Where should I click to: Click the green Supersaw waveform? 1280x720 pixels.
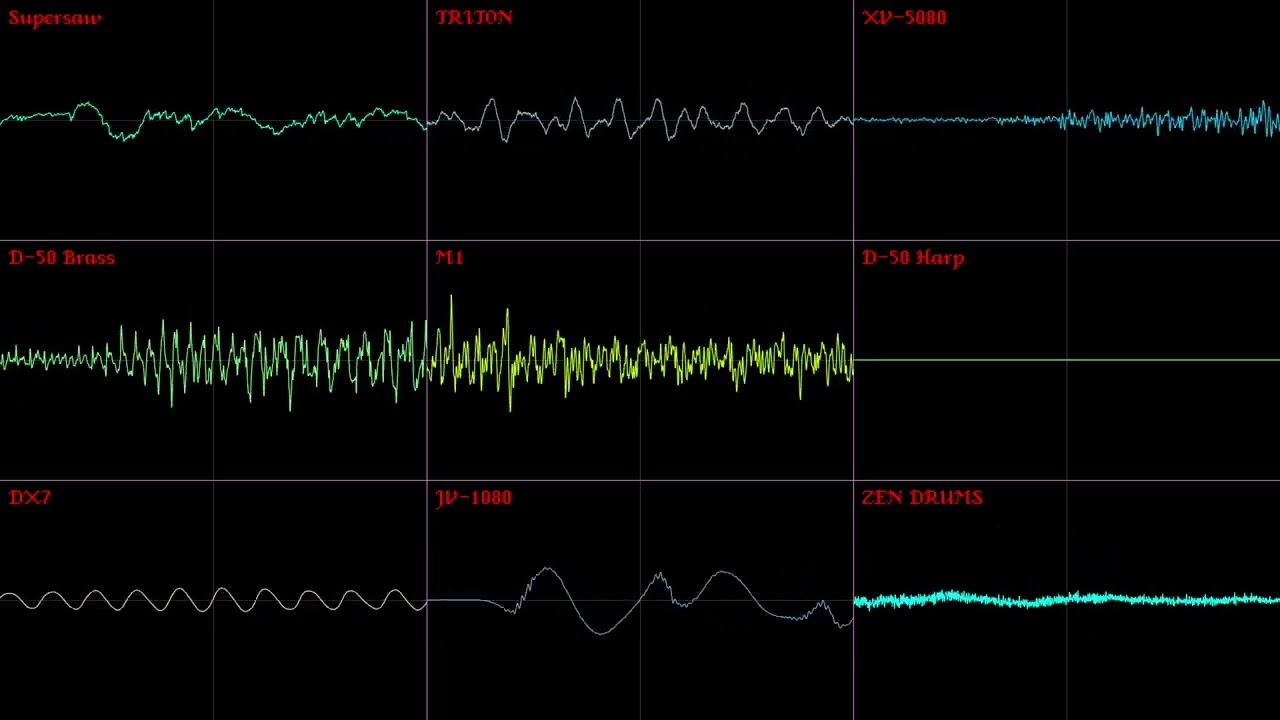(x=213, y=121)
